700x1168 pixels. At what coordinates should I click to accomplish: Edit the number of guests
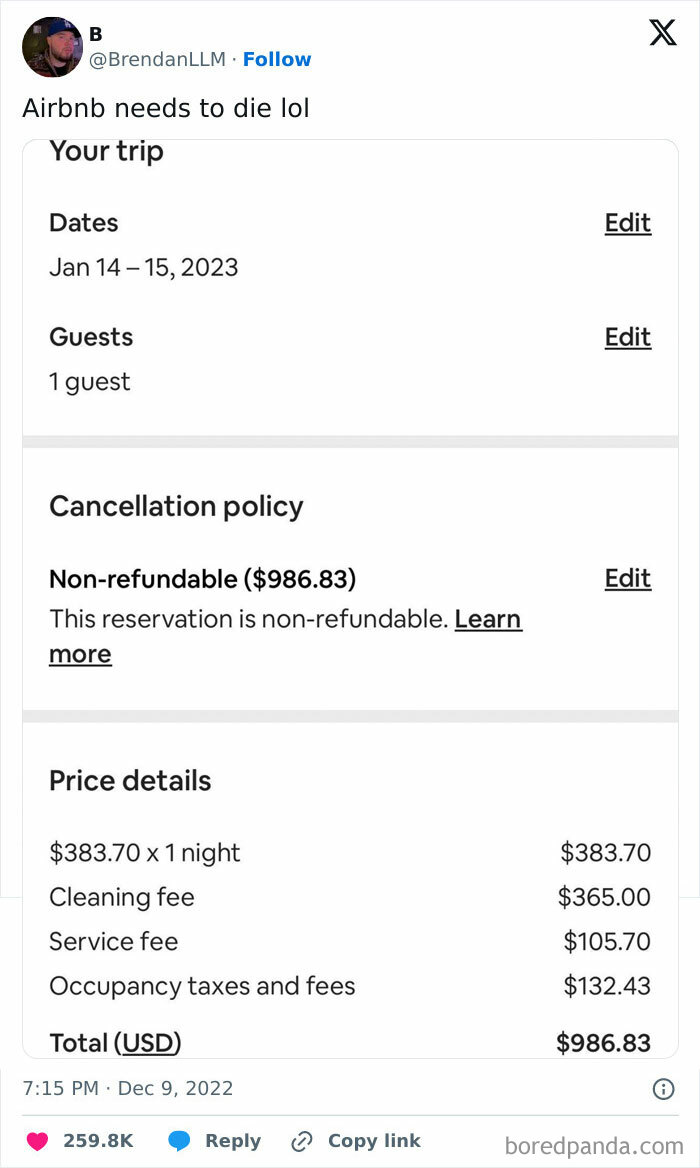(627, 337)
